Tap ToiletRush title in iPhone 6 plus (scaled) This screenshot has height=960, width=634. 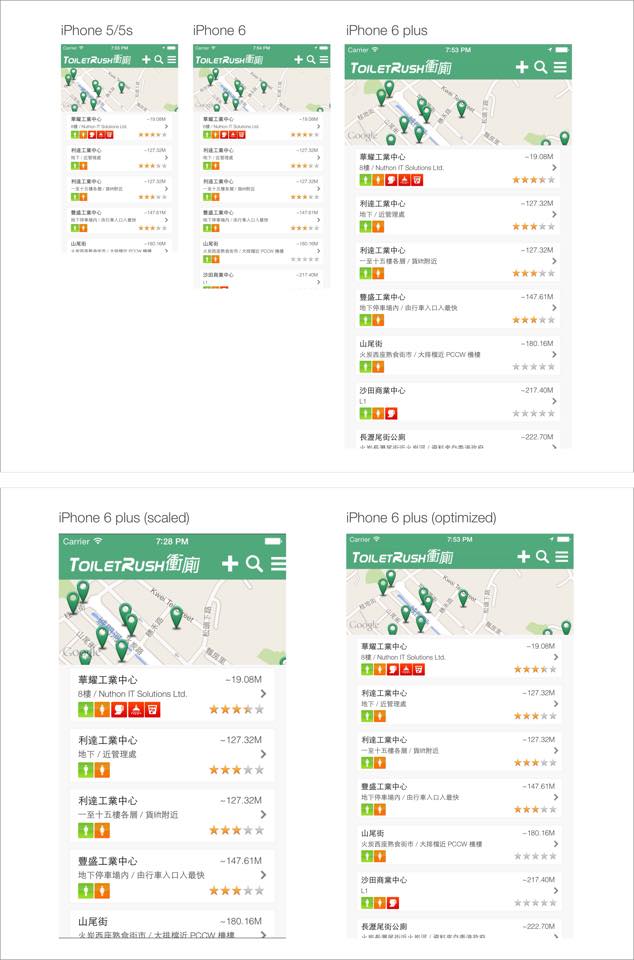133,565
